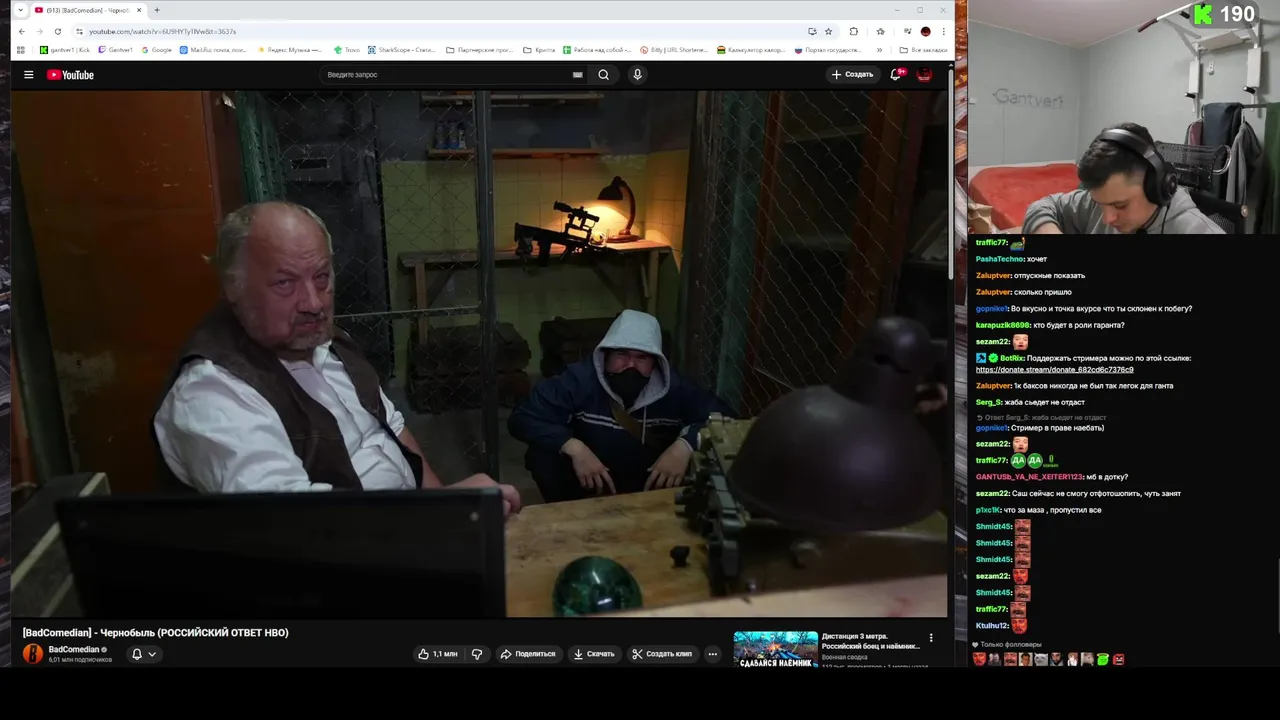The image size is (1280, 720).
Task: Click Скачать download button
Action: pos(594,654)
